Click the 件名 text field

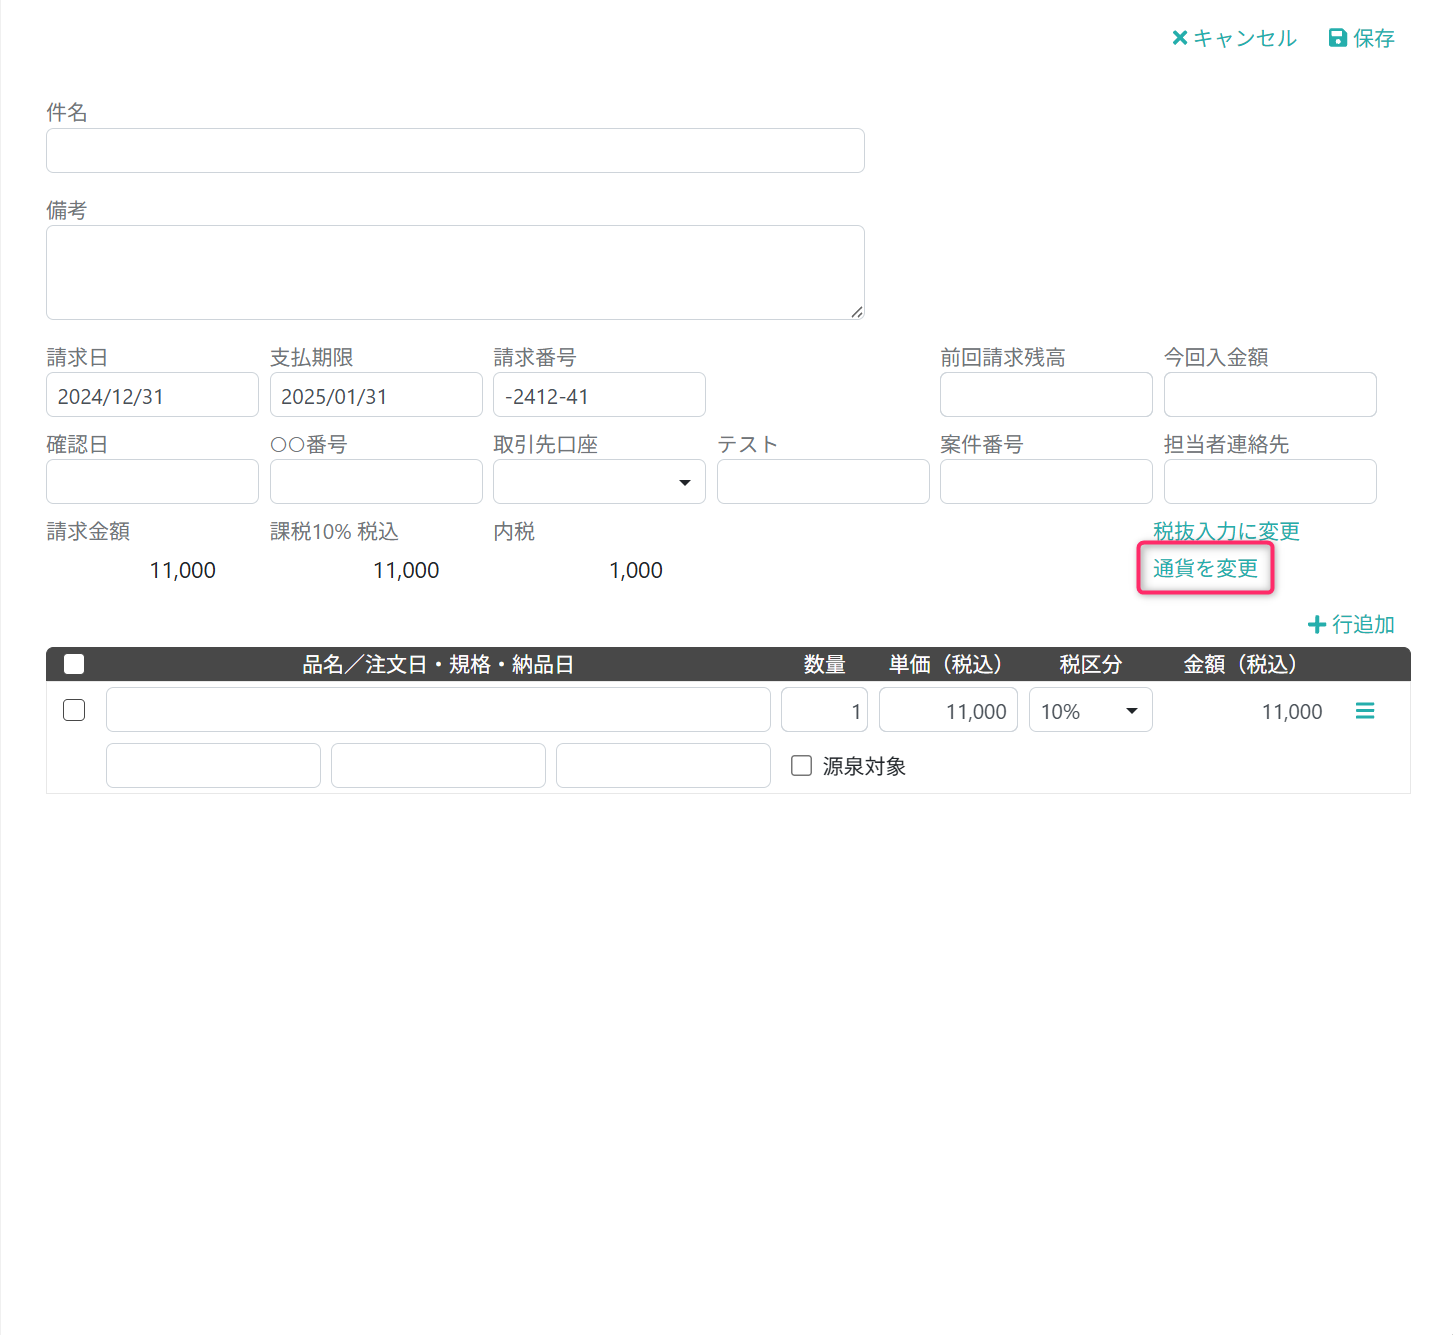coord(455,150)
